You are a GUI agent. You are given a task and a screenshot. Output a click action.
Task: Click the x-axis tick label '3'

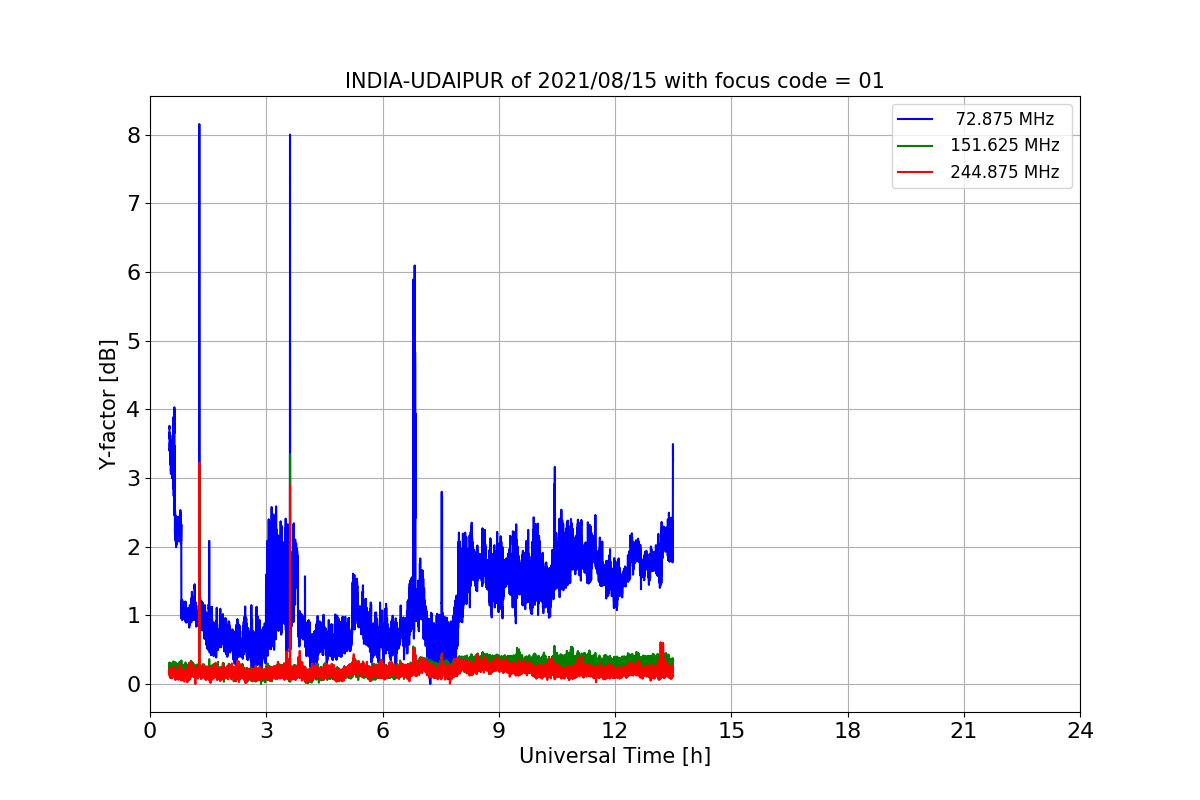tap(266, 731)
